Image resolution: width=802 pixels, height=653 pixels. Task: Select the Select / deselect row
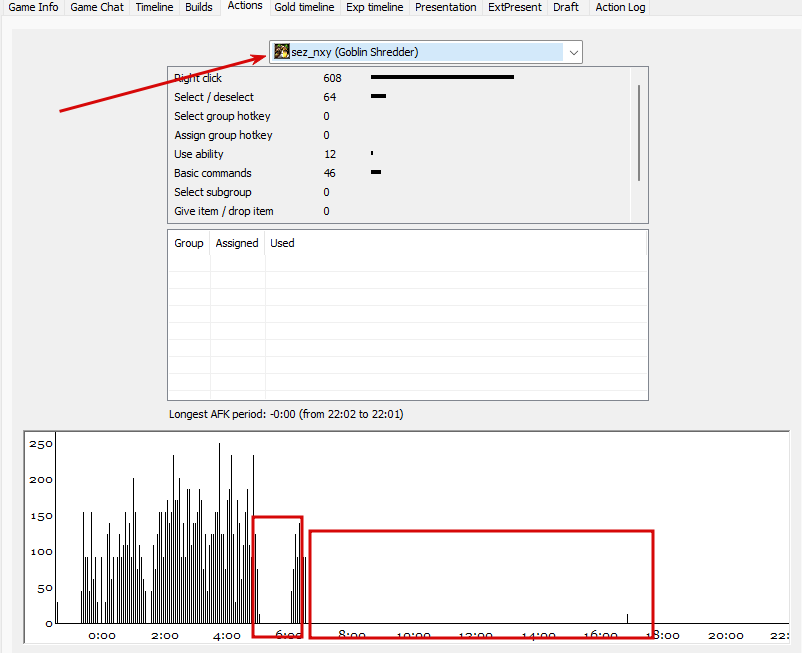399,97
